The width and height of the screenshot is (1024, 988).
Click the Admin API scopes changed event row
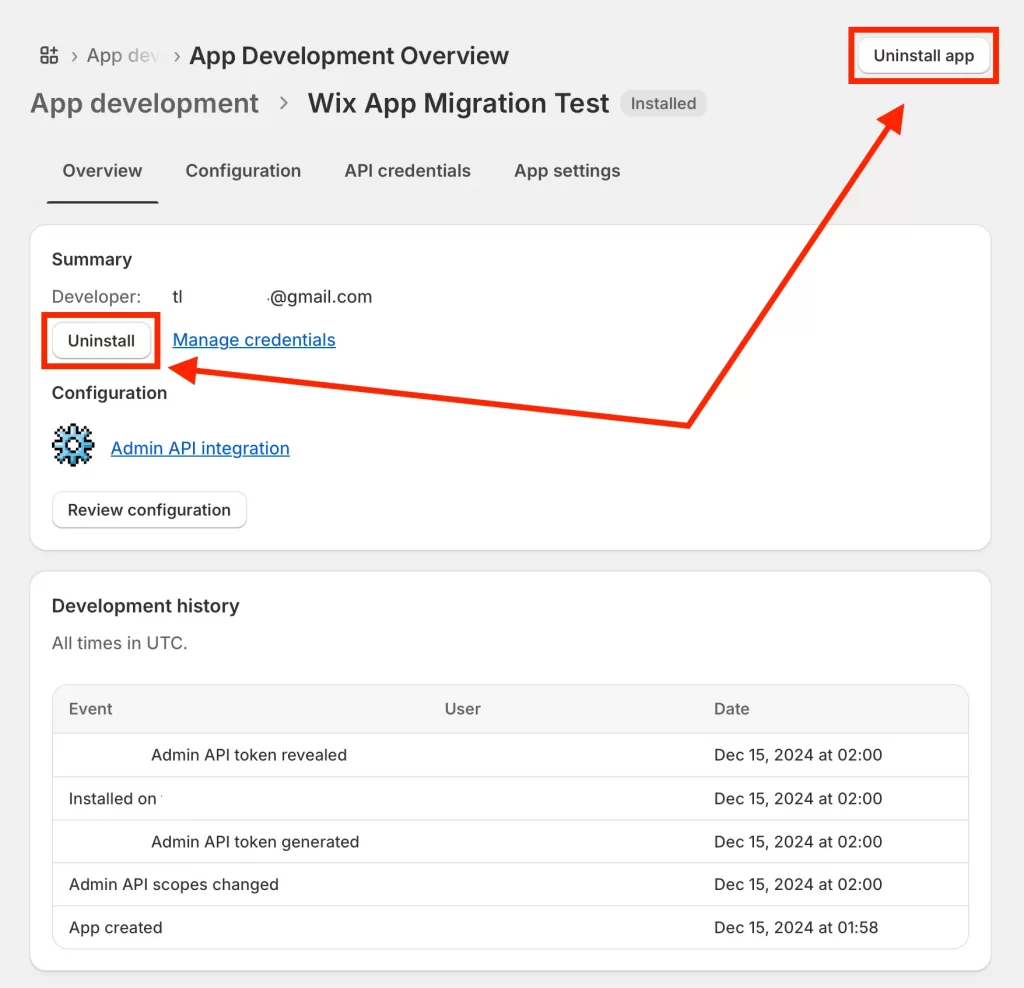(x=172, y=884)
